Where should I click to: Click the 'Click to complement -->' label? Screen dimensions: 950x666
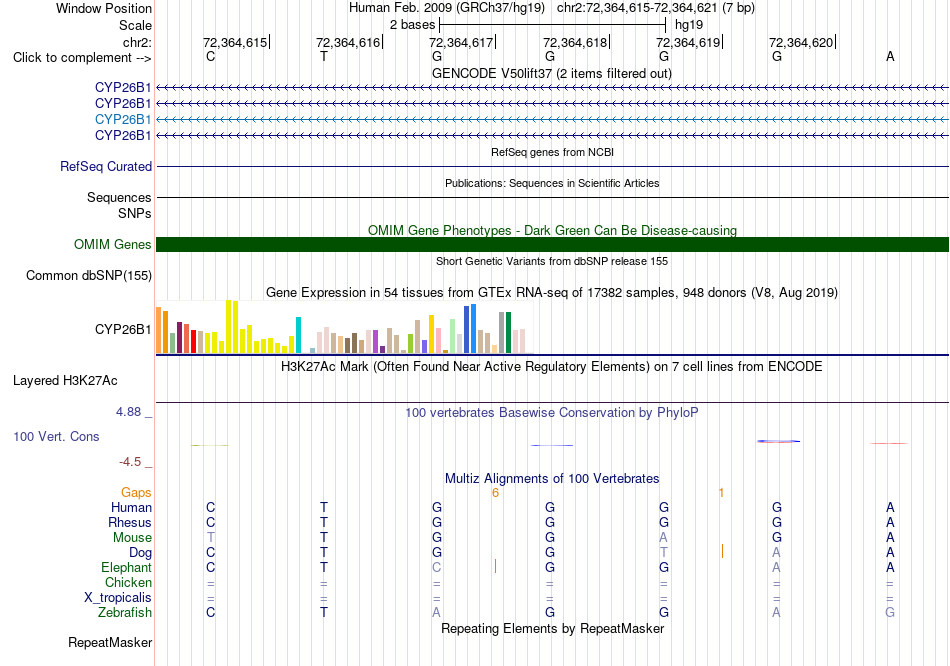[82, 58]
